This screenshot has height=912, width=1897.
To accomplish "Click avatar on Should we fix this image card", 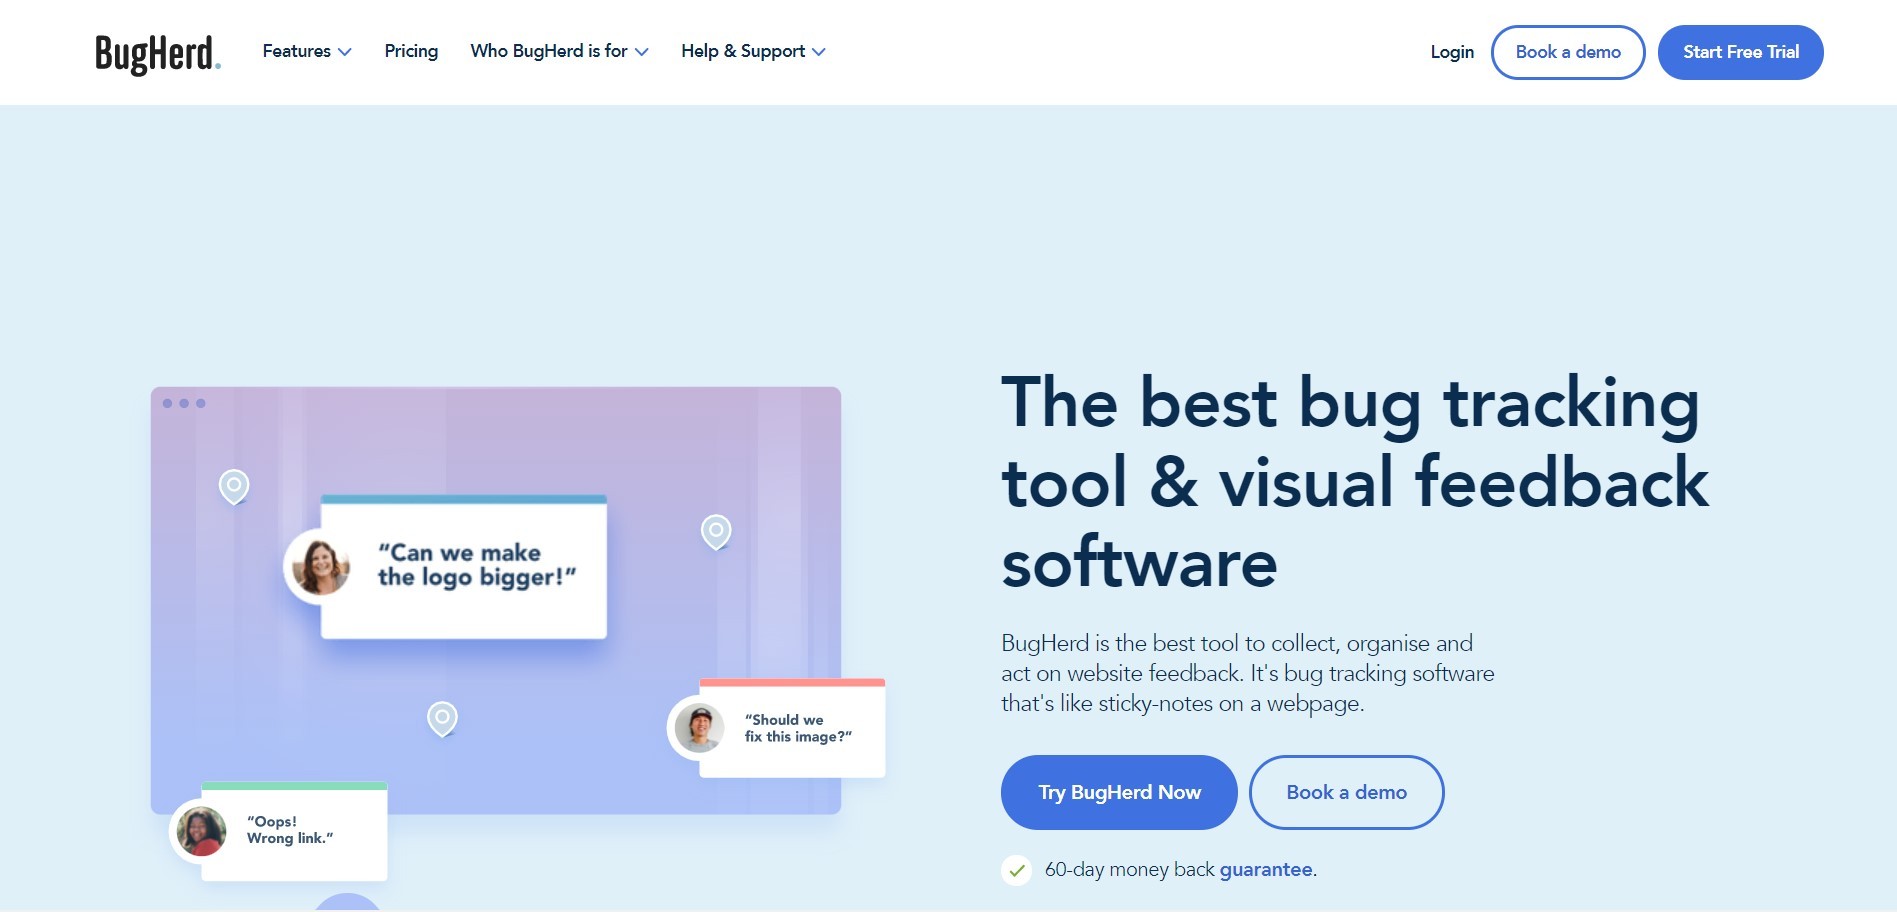I will click(700, 728).
